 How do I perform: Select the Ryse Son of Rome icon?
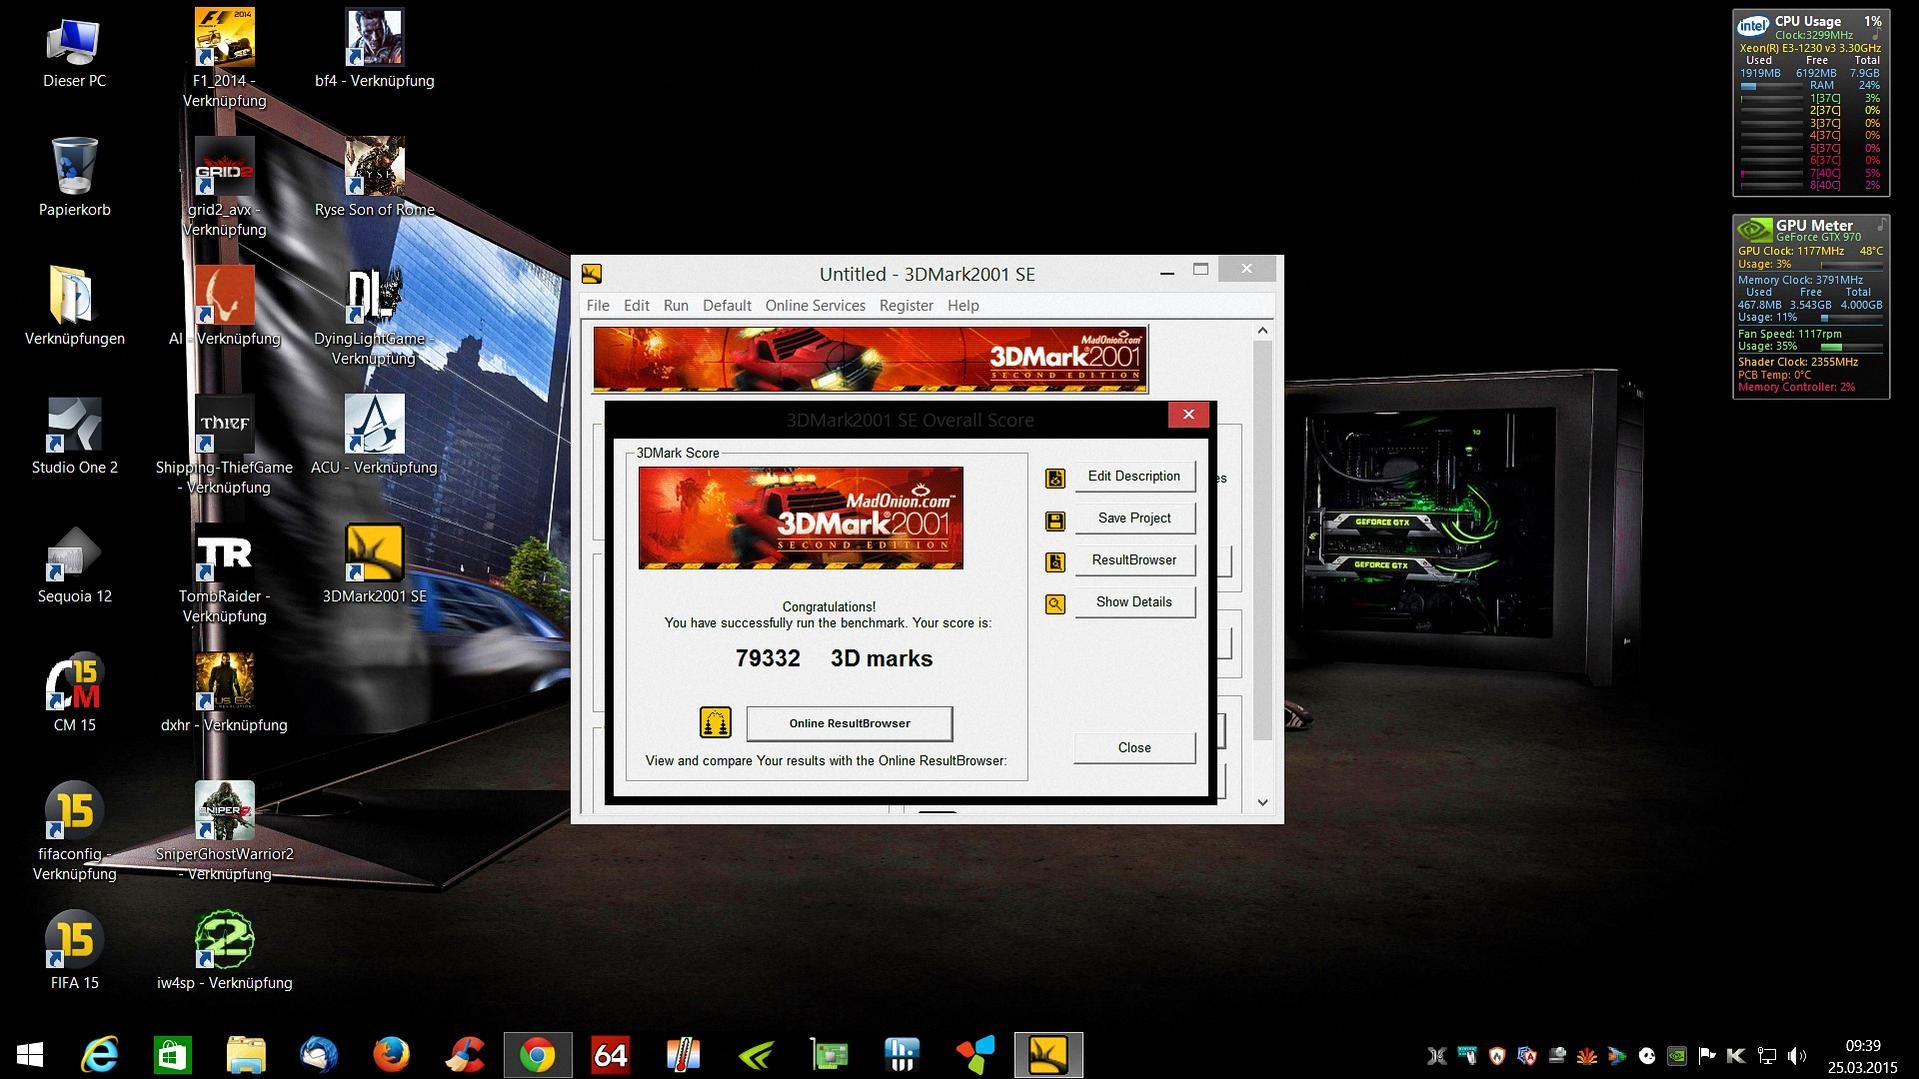point(374,178)
